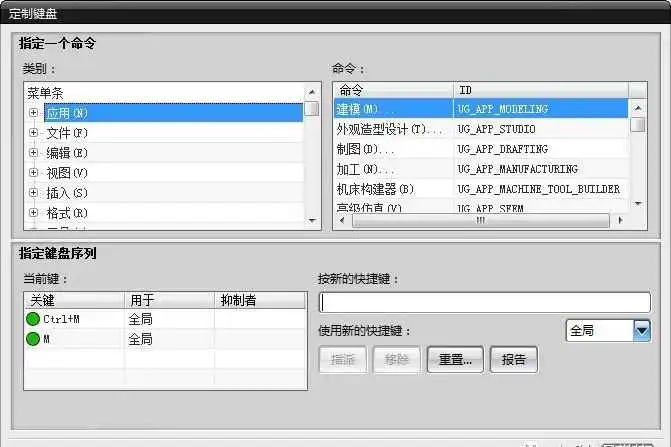Screen dimensions: 671x447
Task: Select 文件(F) in category tree
Action: 67,133
